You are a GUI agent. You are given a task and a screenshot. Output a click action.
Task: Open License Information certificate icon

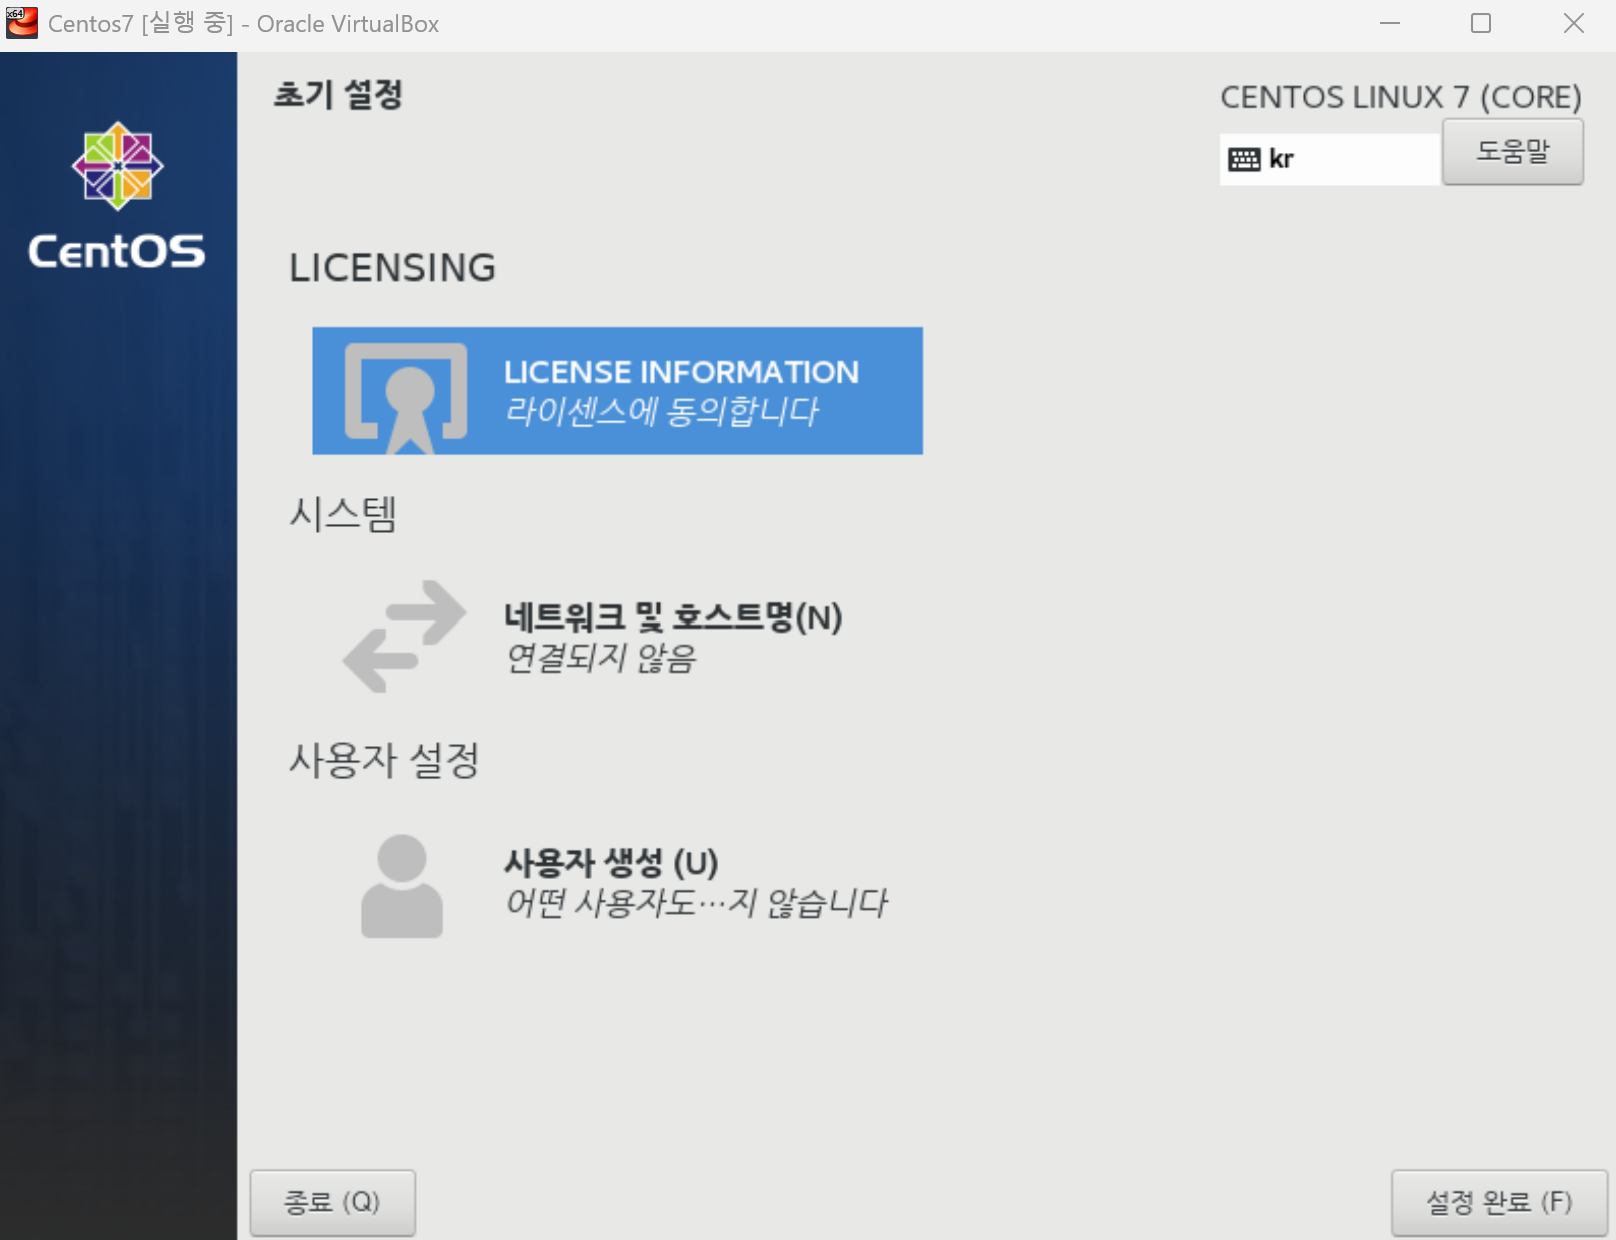405,397
